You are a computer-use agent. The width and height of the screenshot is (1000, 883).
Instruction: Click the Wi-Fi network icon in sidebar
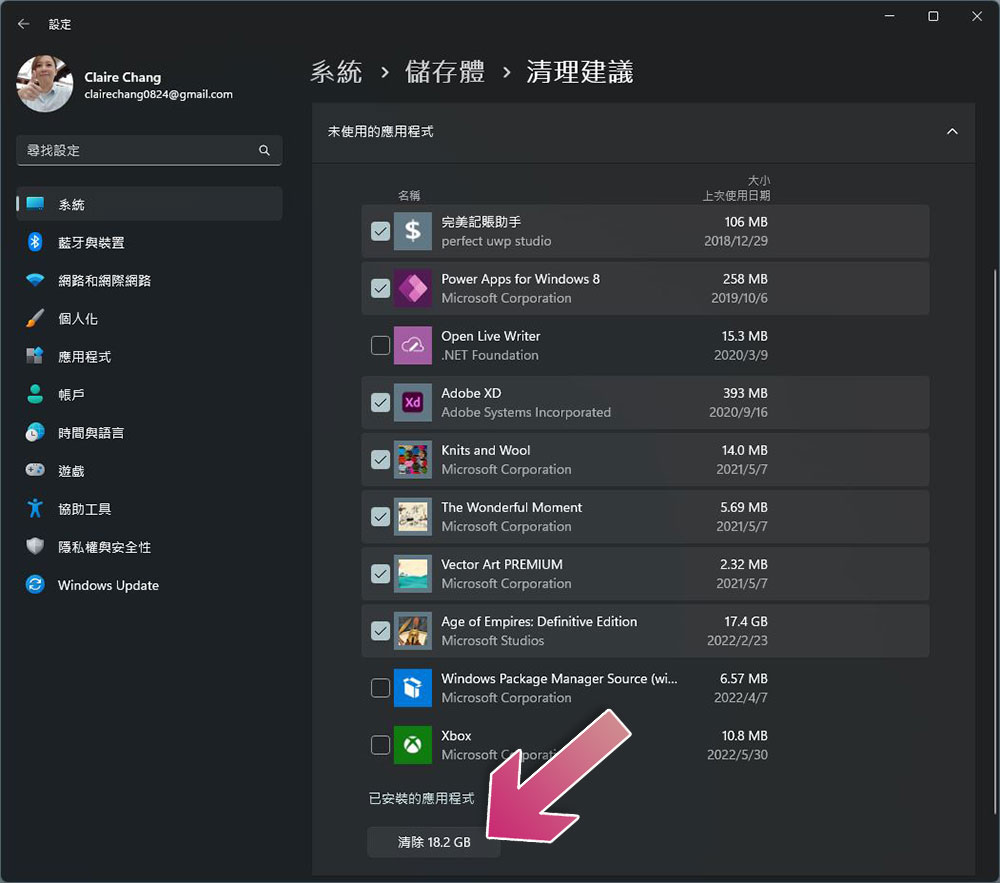coord(35,281)
